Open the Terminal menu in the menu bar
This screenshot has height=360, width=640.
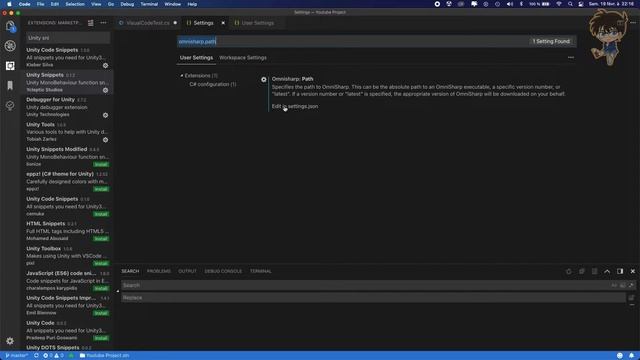(149, 4)
